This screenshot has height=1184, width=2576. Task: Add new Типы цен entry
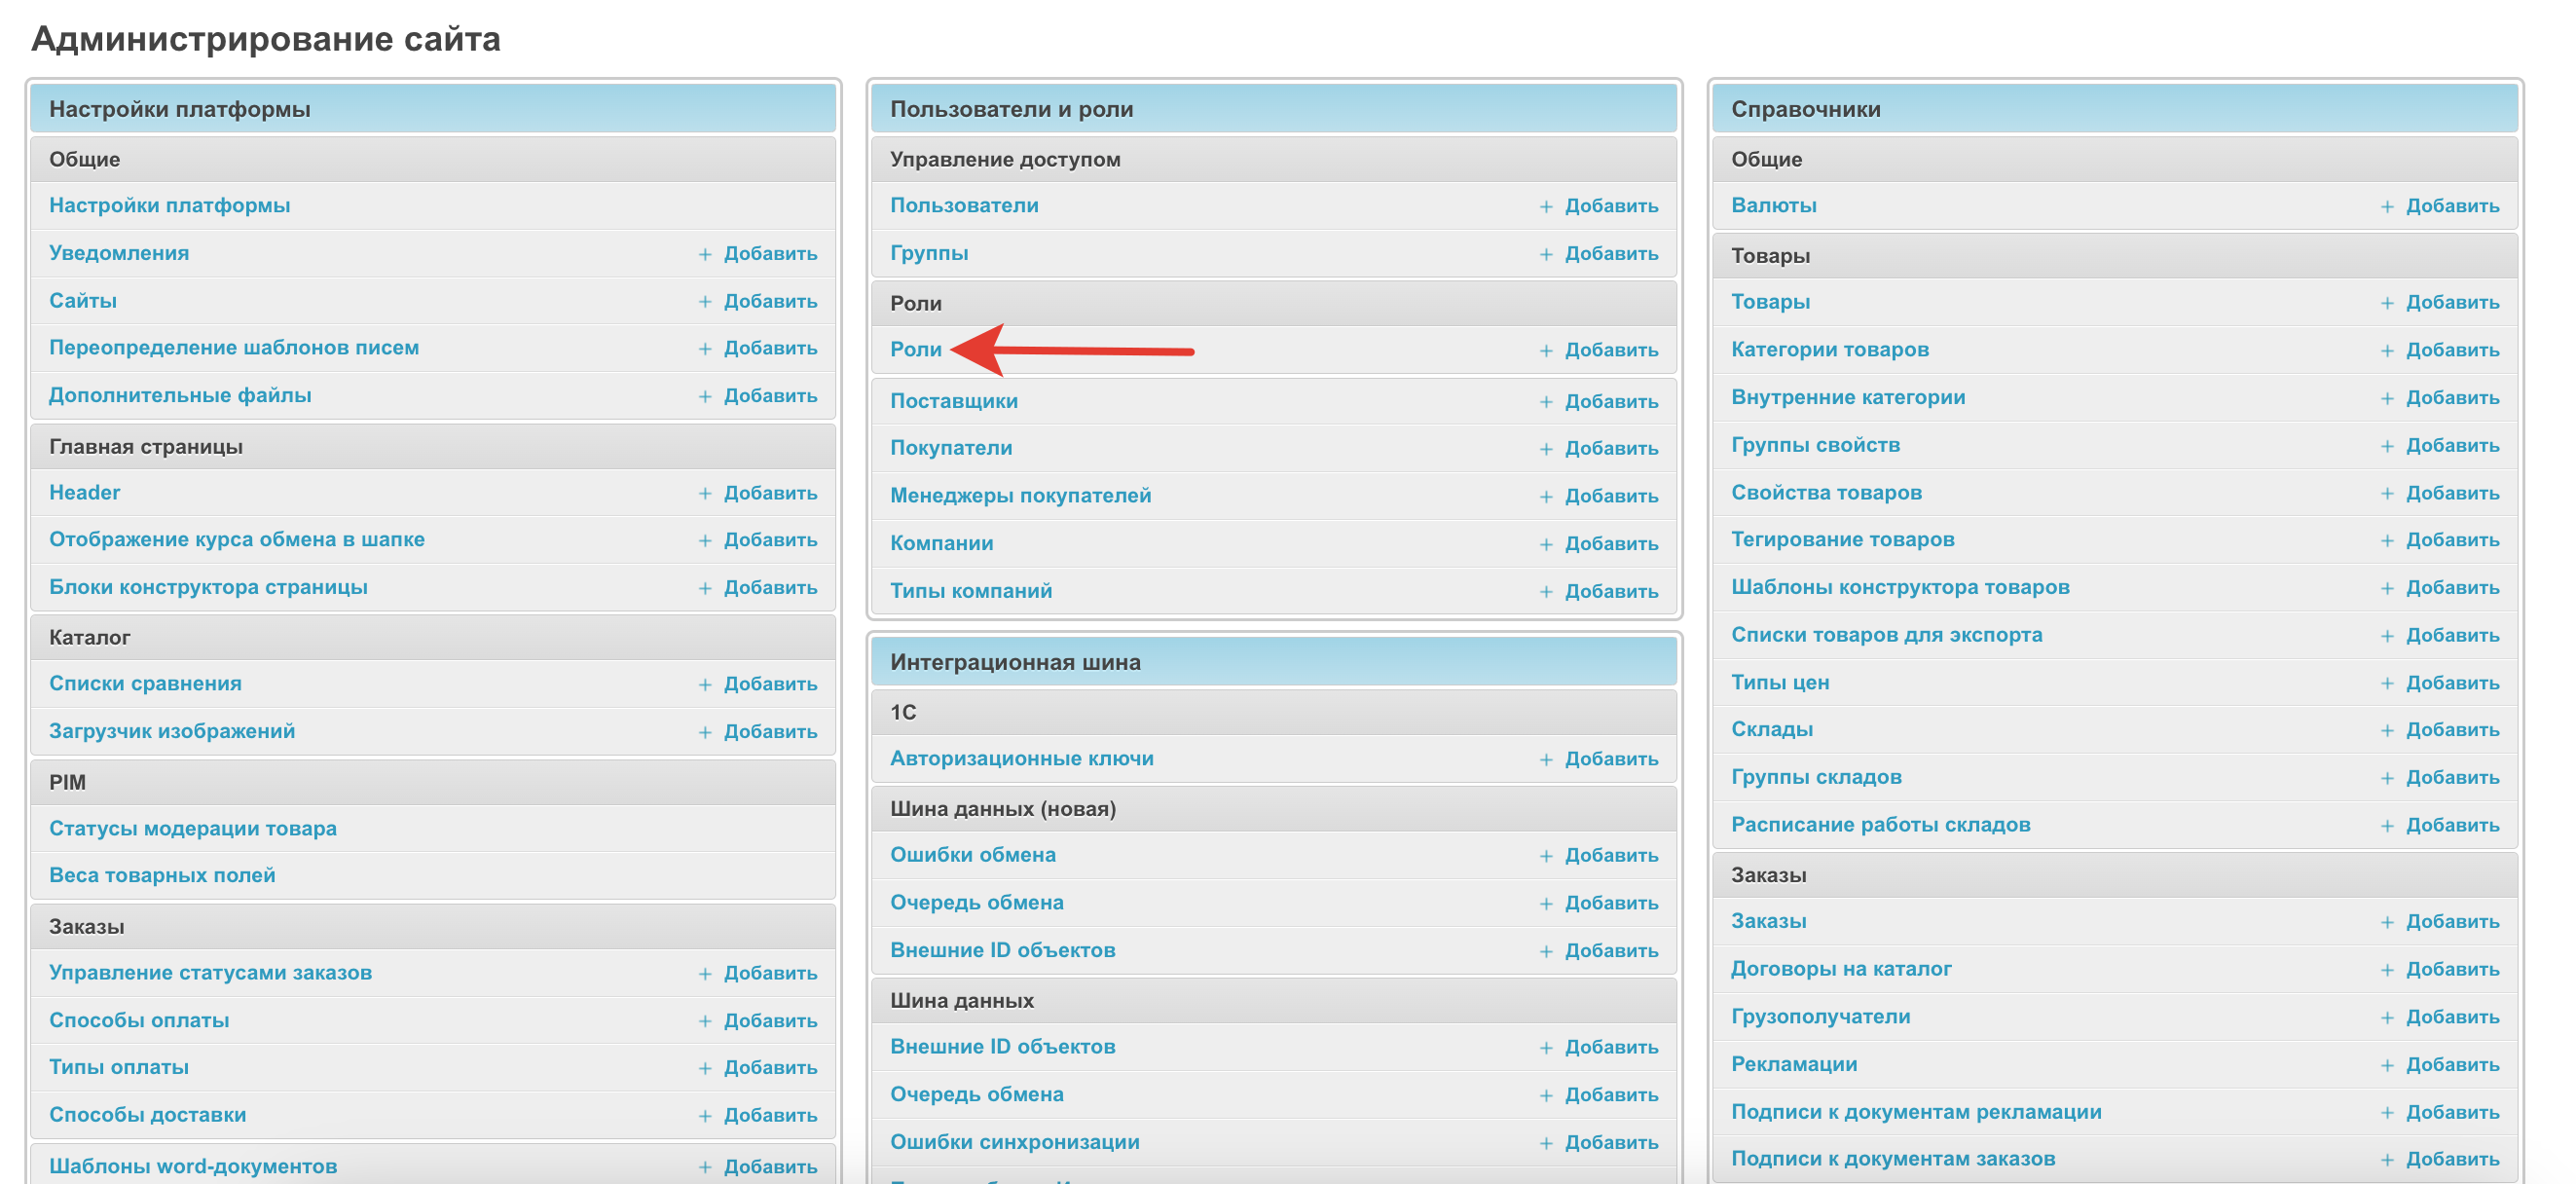click(2451, 683)
